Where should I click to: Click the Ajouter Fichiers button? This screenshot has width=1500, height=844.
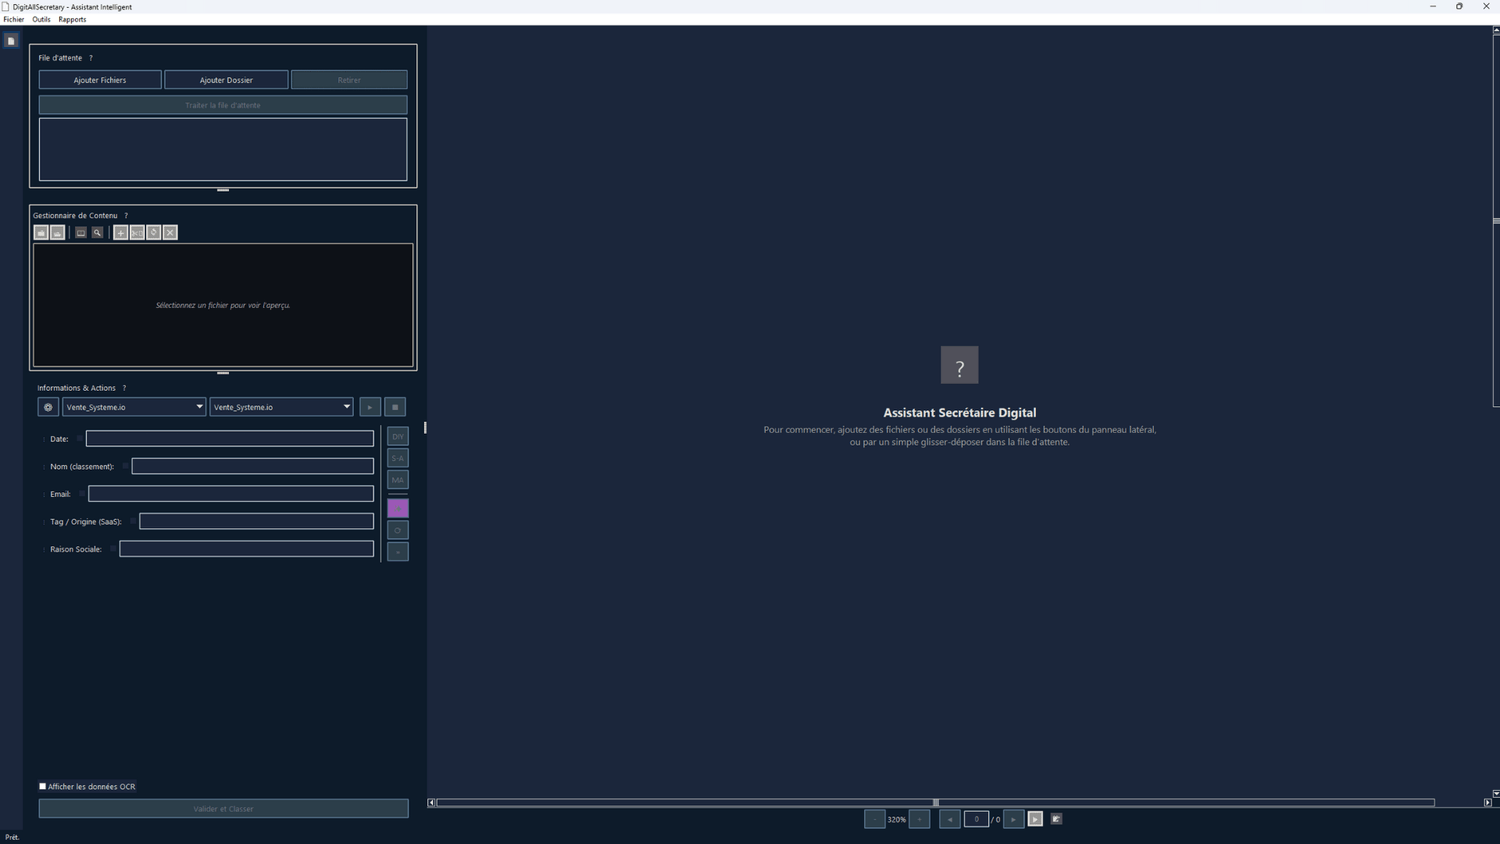click(100, 80)
